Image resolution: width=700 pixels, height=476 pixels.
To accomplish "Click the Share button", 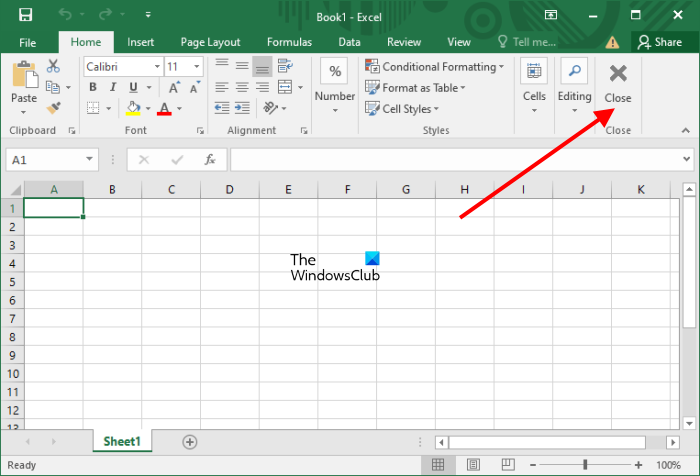I will [660, 42].
